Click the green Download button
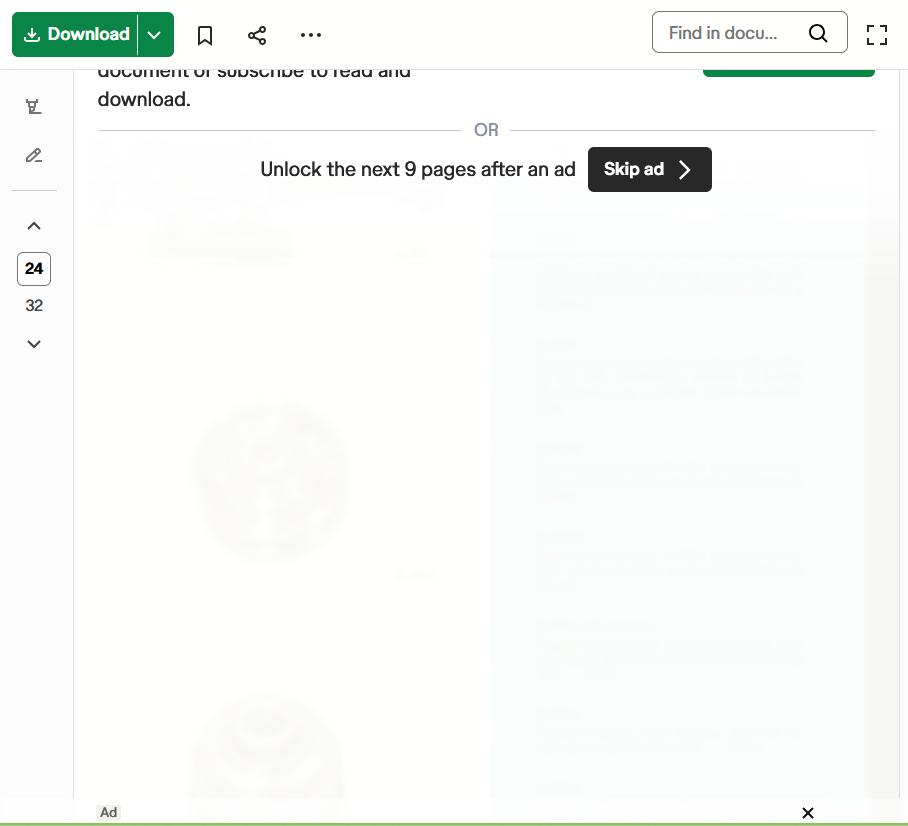This screenshot has width=908, height=826. tap(75, 34)
